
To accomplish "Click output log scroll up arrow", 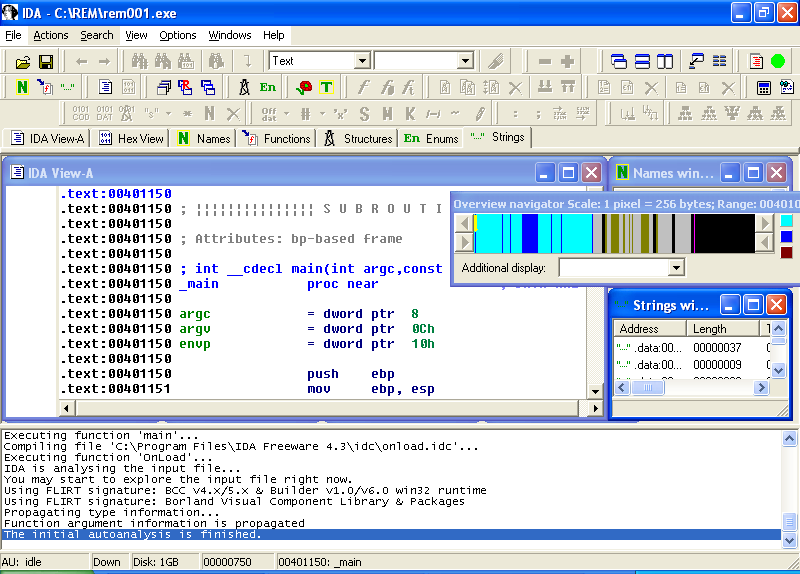I will [x=789, y=438].
